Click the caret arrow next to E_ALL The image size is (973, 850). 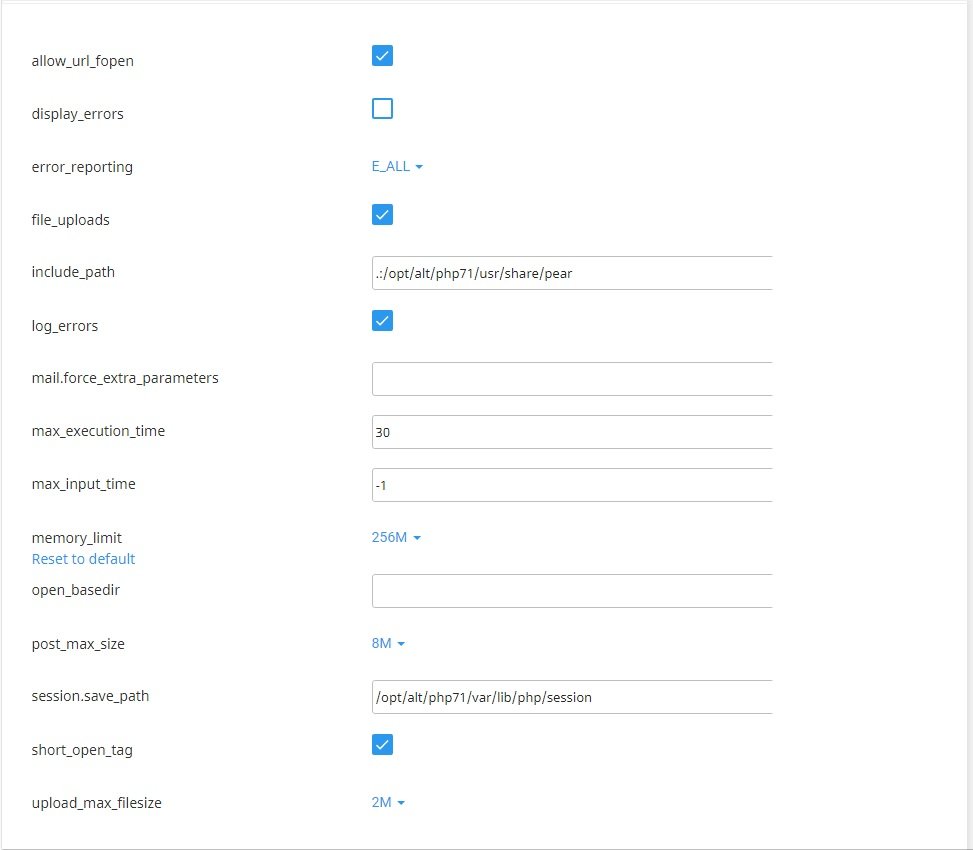[419, 167]
